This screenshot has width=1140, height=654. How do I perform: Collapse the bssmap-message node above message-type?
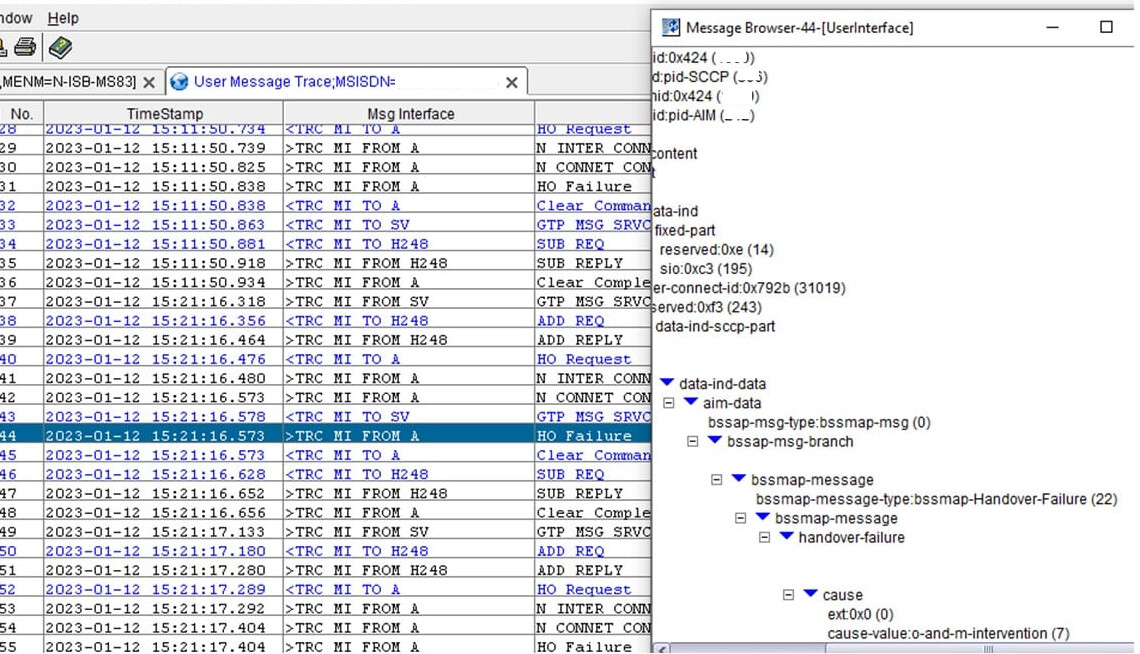[717, 480]
